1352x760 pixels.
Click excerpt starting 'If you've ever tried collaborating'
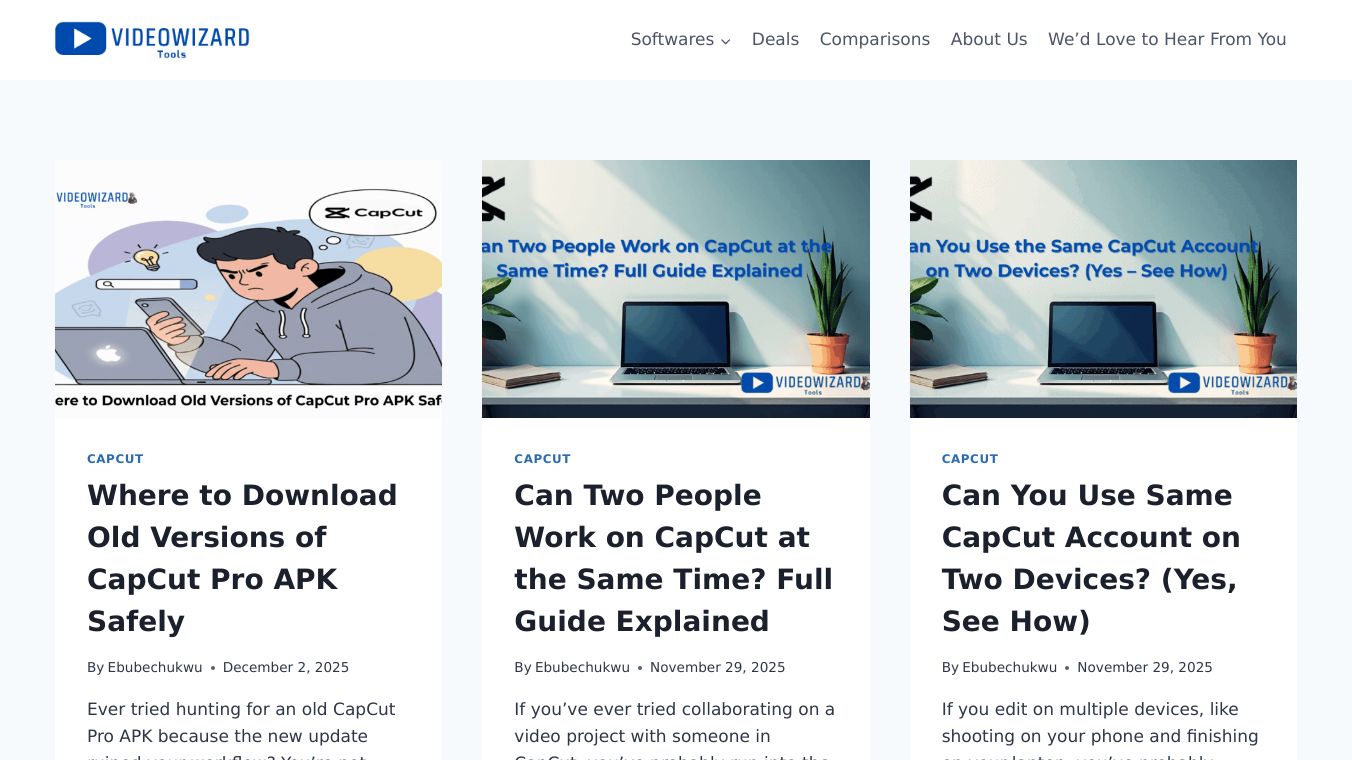point(675,730)
